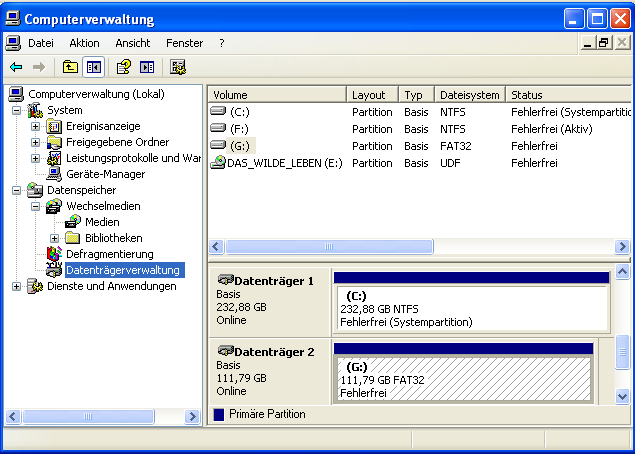
Task: Click the Status column header
Action: (x=560, y=95)
